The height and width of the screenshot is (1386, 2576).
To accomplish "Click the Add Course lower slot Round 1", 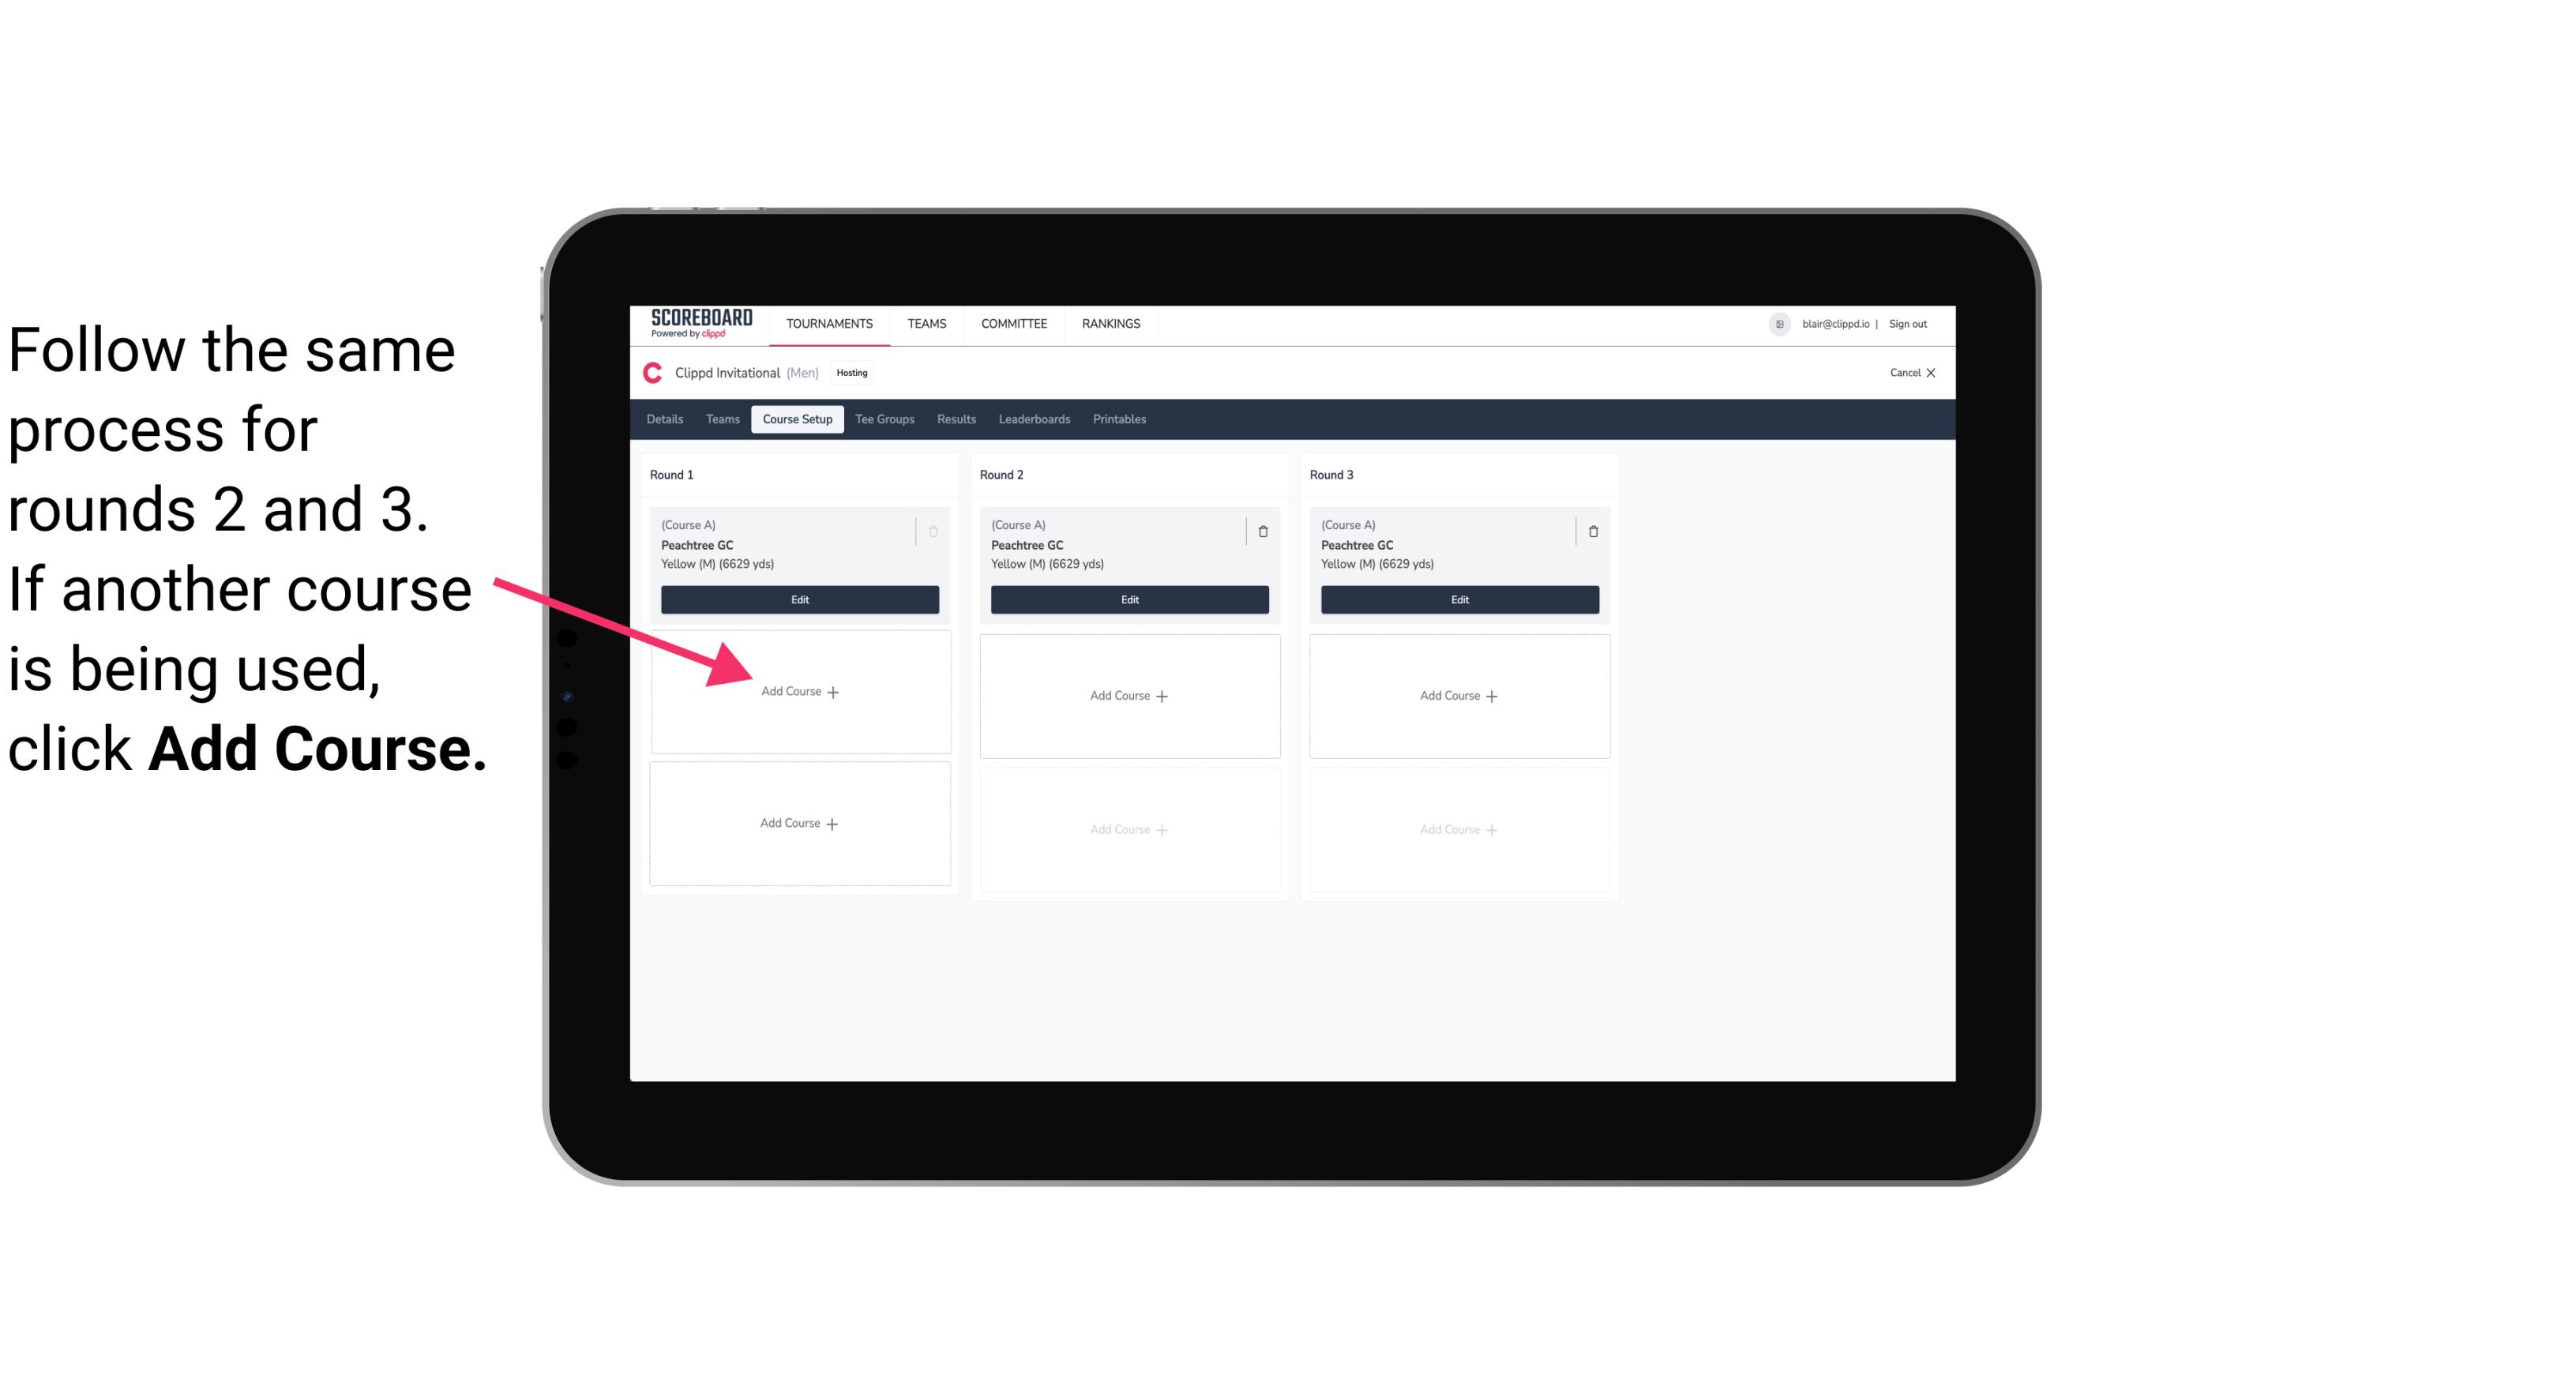I will pos(798,823).
